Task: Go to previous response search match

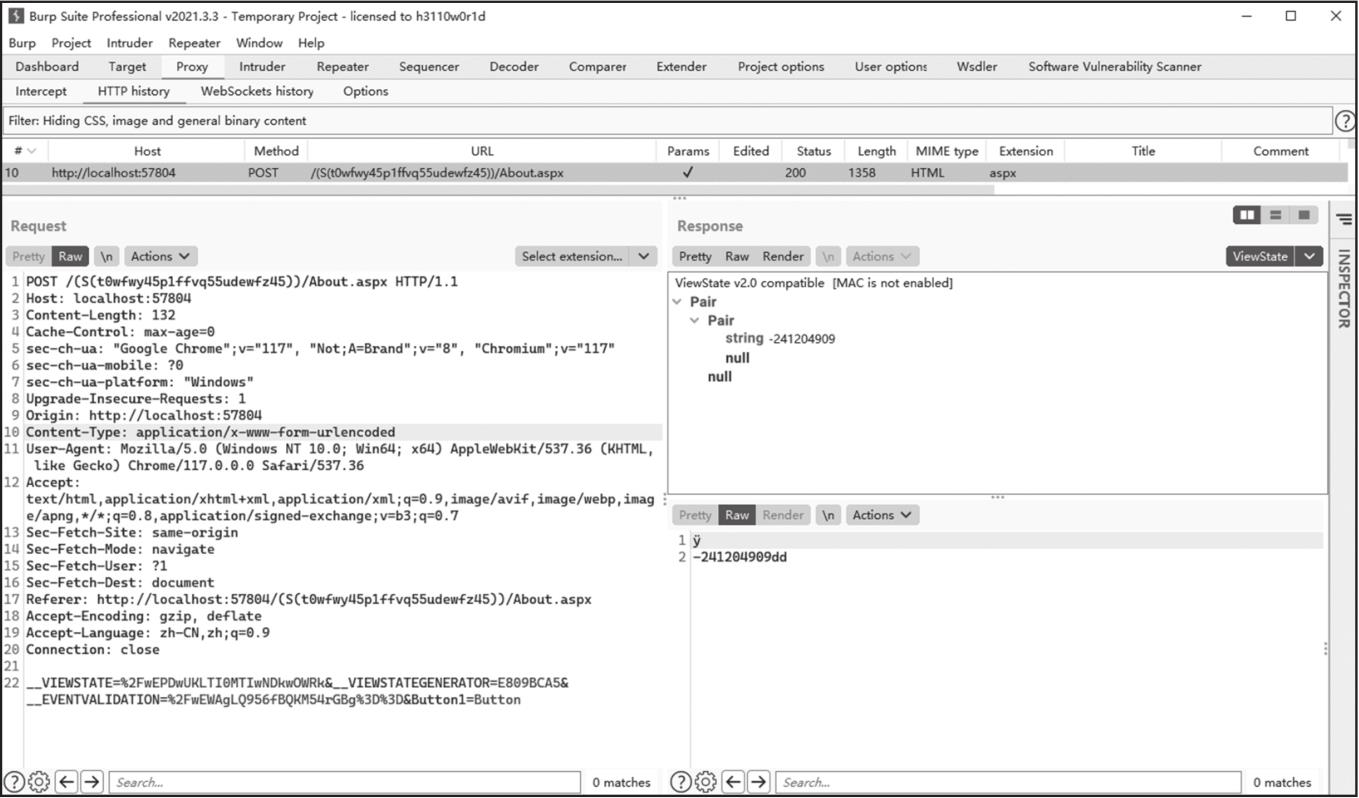Action: coord(733,782)
